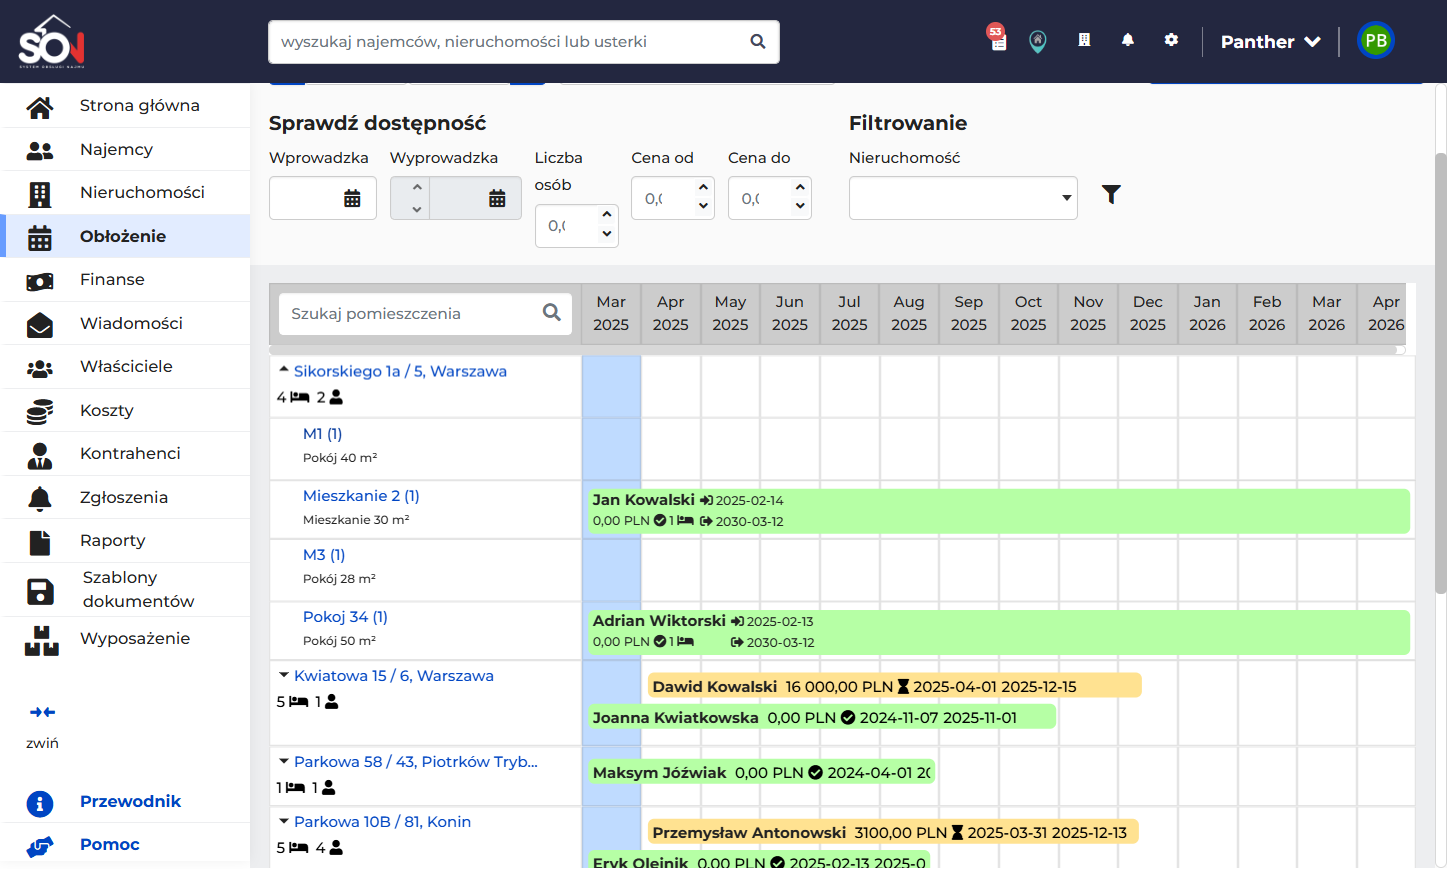The height and width of the screenshot is (869, 1447).
Task: Focus the Szukaj pomieszczenia field
Action: point(412,314)
